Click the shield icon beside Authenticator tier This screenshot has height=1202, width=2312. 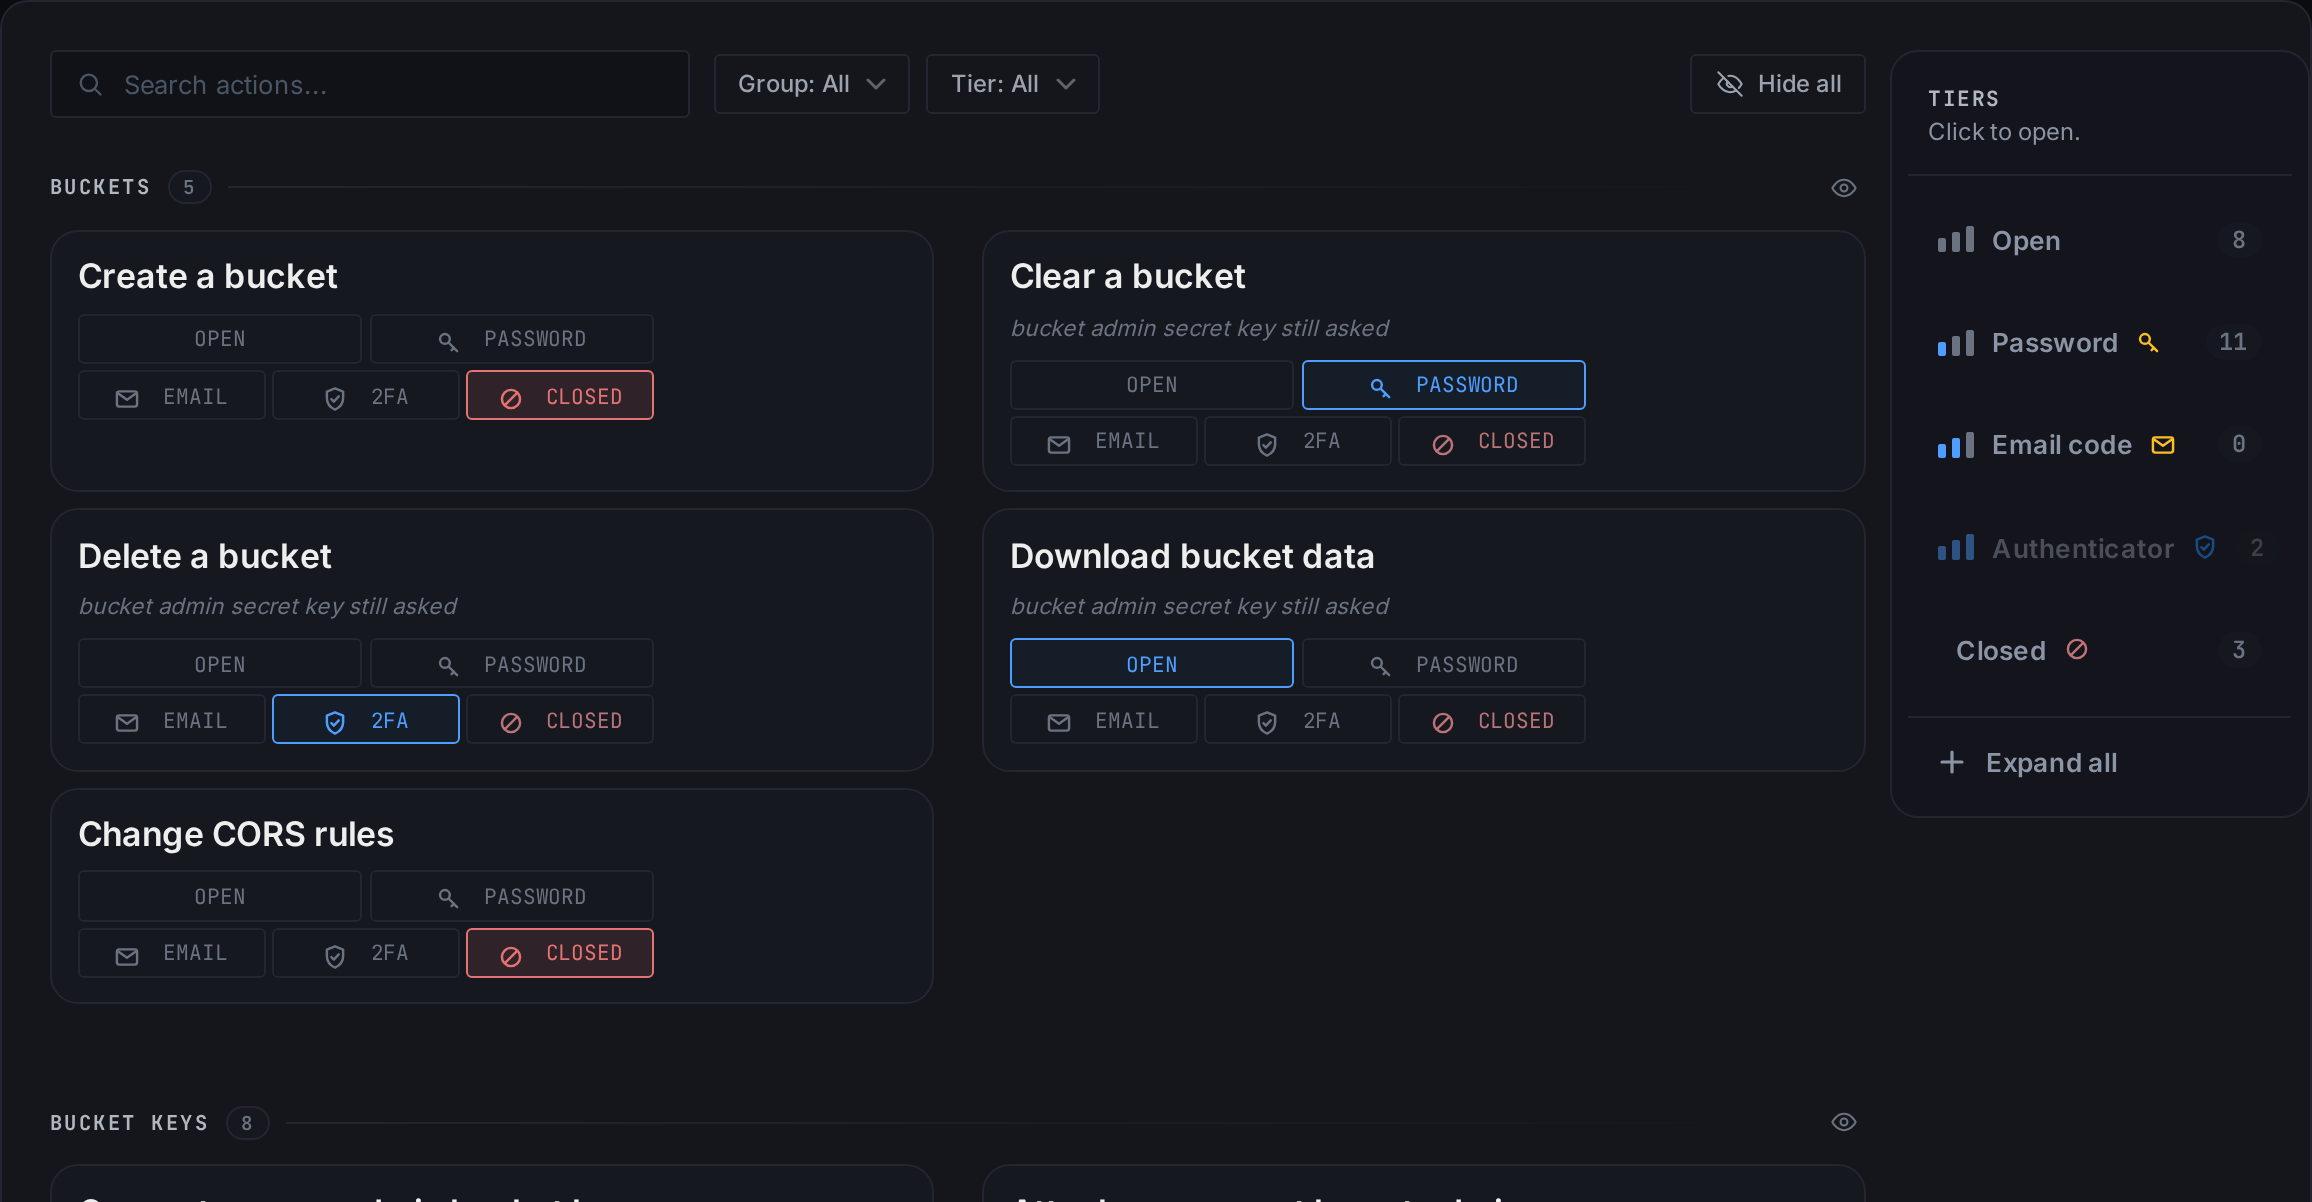pos(2205,547)
